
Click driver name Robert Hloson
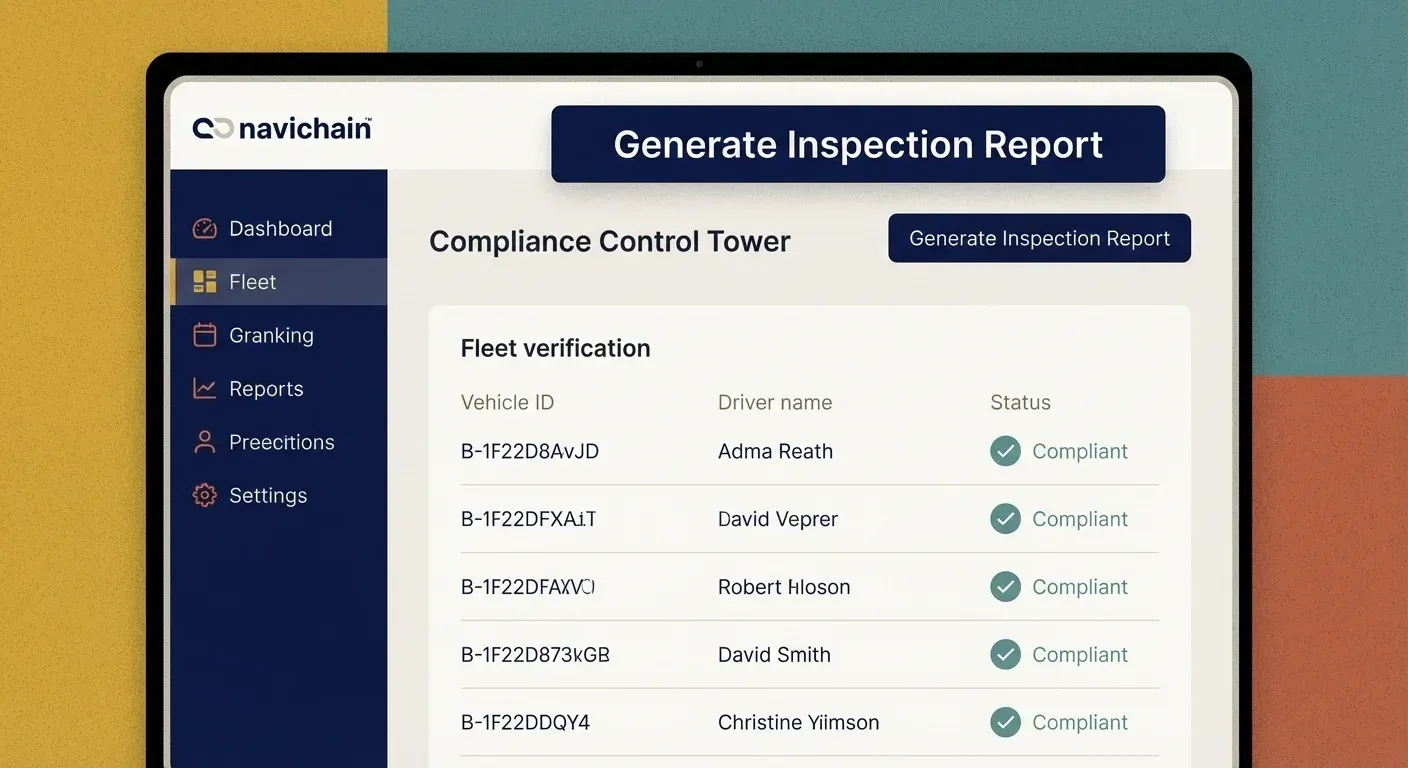pos(784,587)
